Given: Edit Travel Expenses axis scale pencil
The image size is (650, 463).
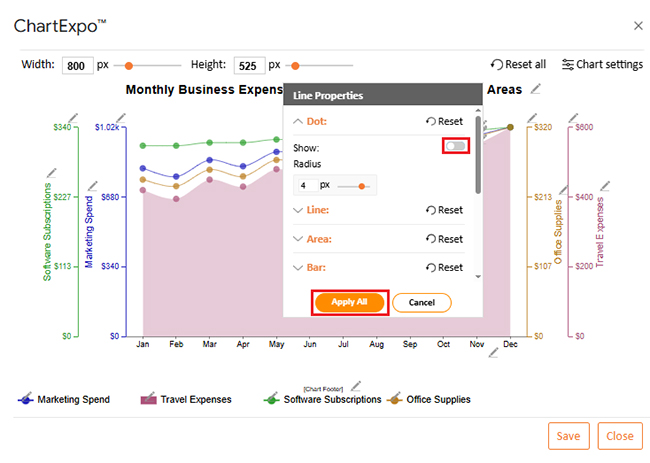Looking at the screenshot, I should (573, 118).
